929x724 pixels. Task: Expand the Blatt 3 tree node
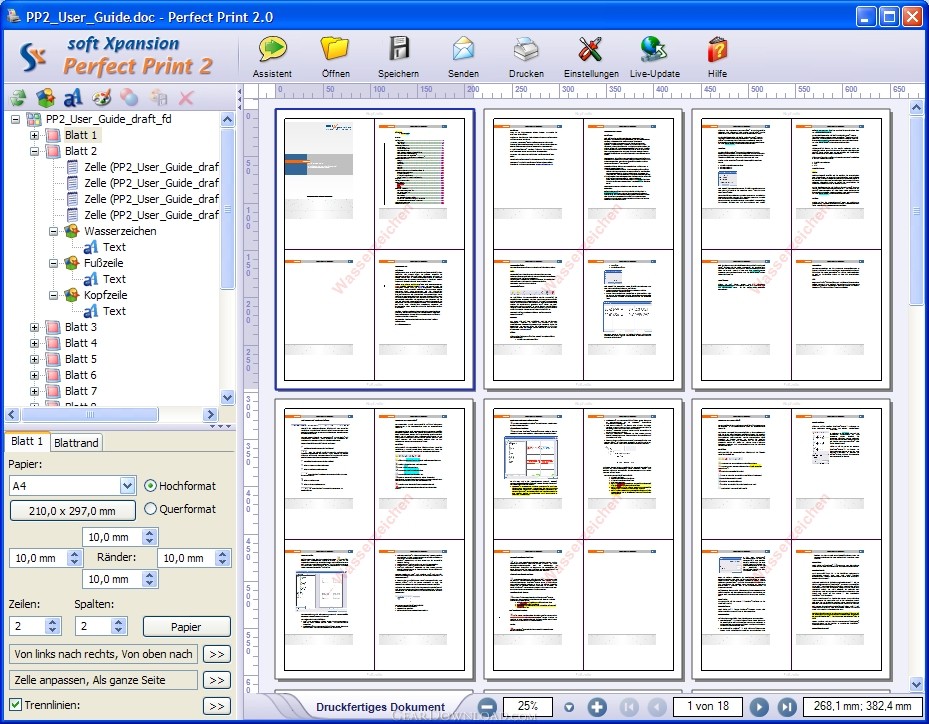coord(34,327)
